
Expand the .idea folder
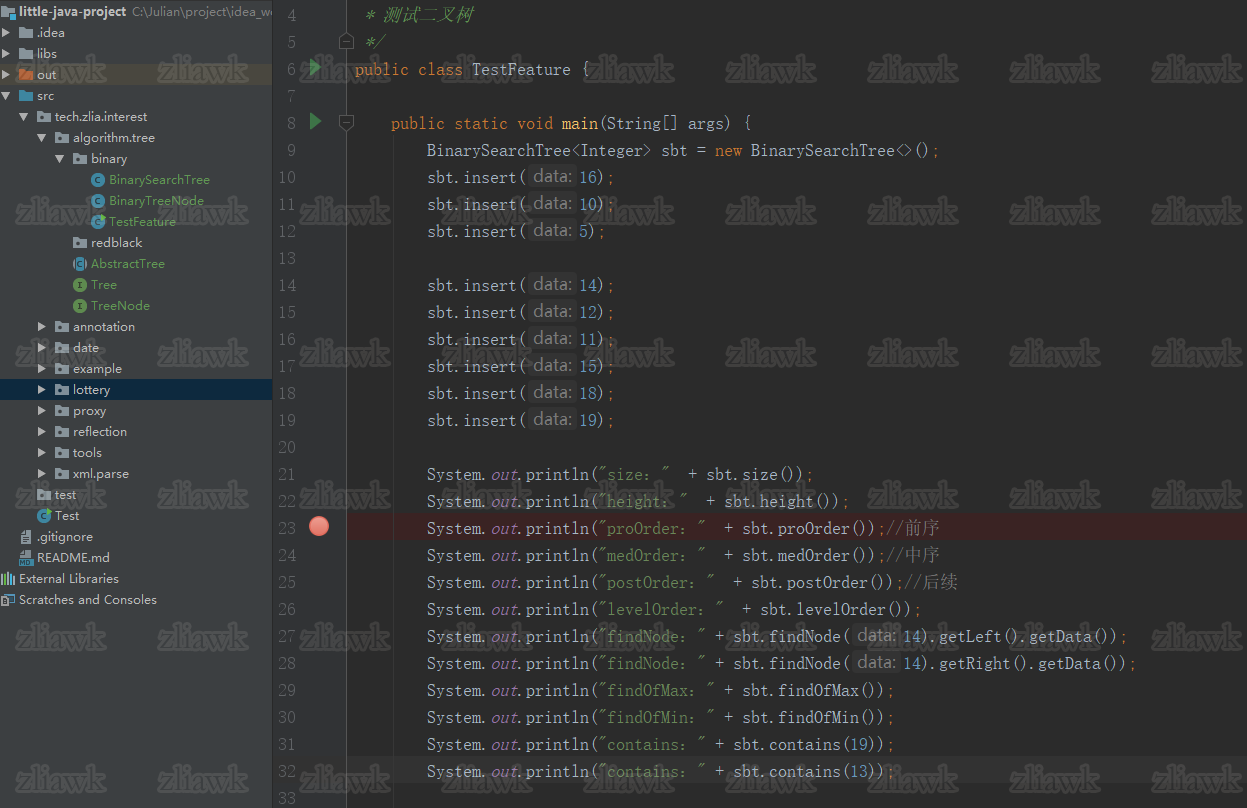pyautogui.click(x=7, y=33)
